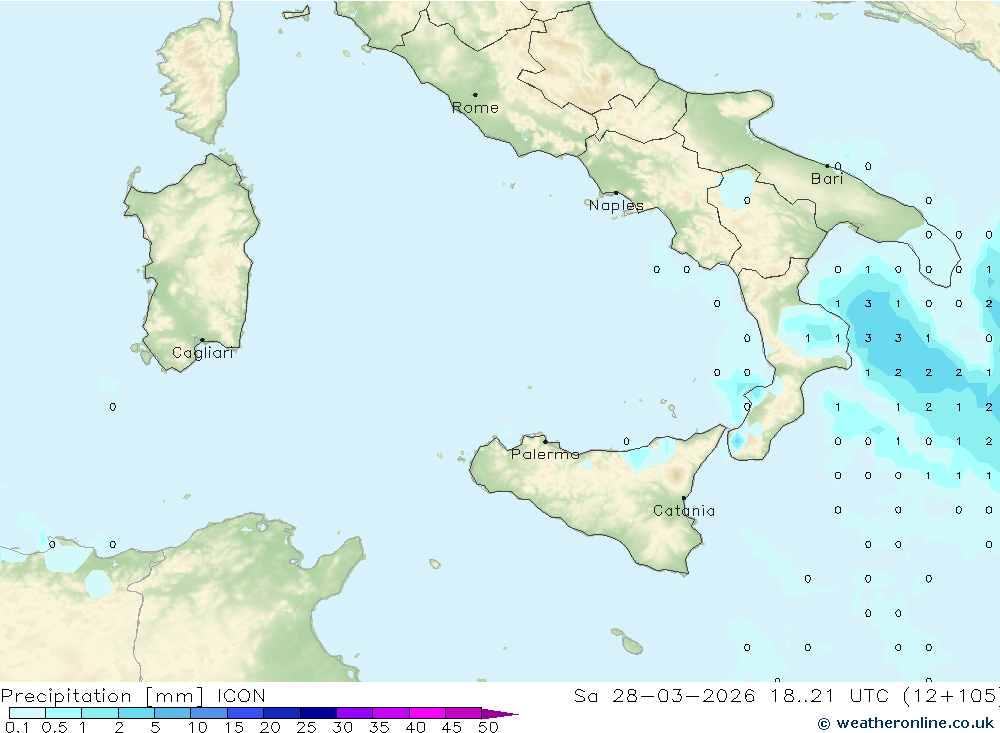Pick the legend swatch between 30 and 35

[x=354, y=713]
